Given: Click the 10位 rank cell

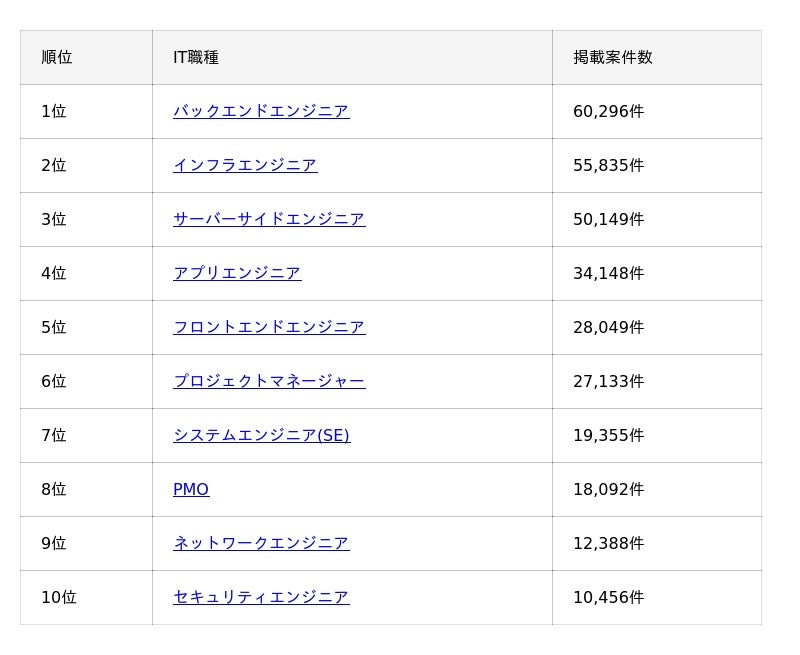Looking at the screenshot, I should click(x=58, y=597).
